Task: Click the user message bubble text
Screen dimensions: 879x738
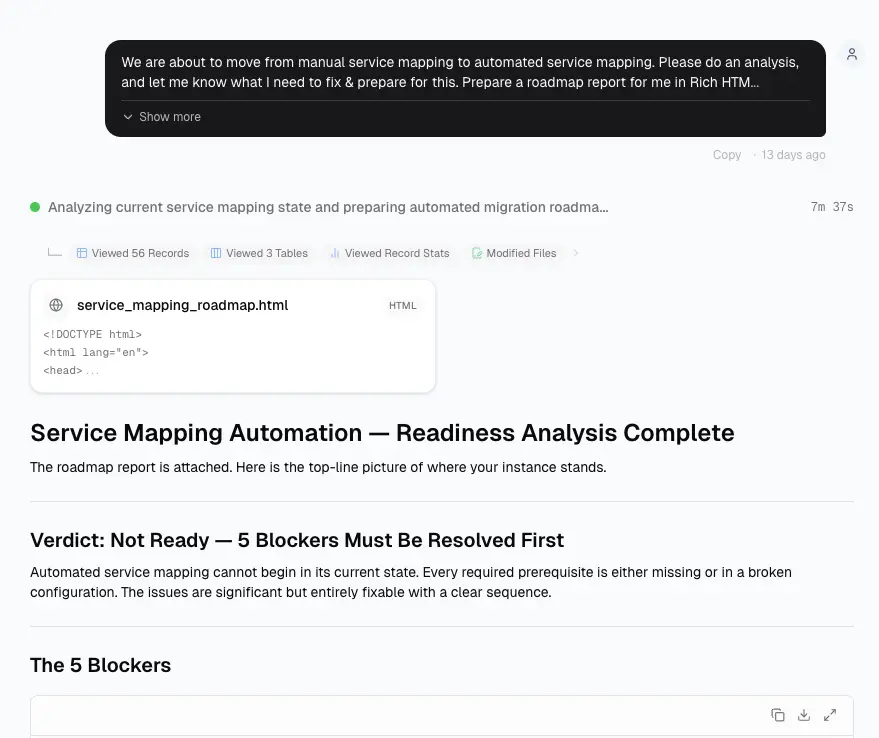Action: pos(460,72)
